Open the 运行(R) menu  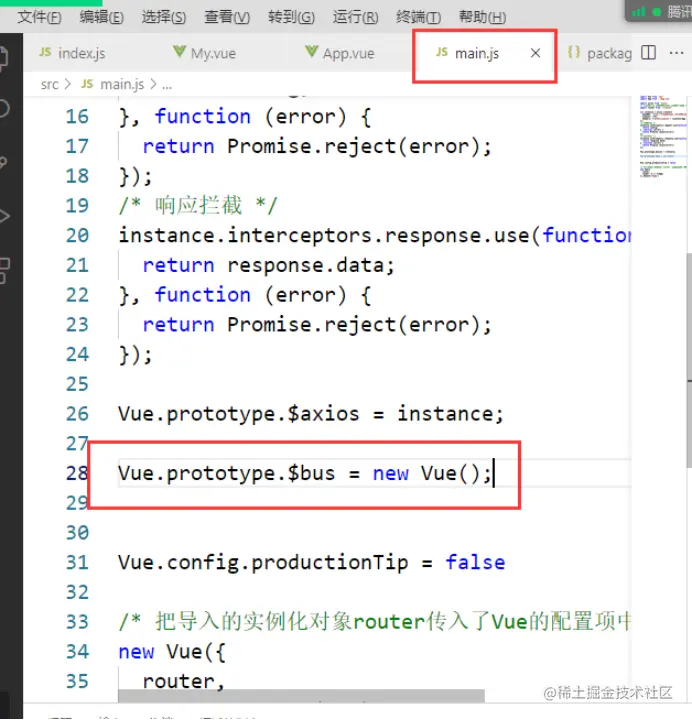click(355, 17)
